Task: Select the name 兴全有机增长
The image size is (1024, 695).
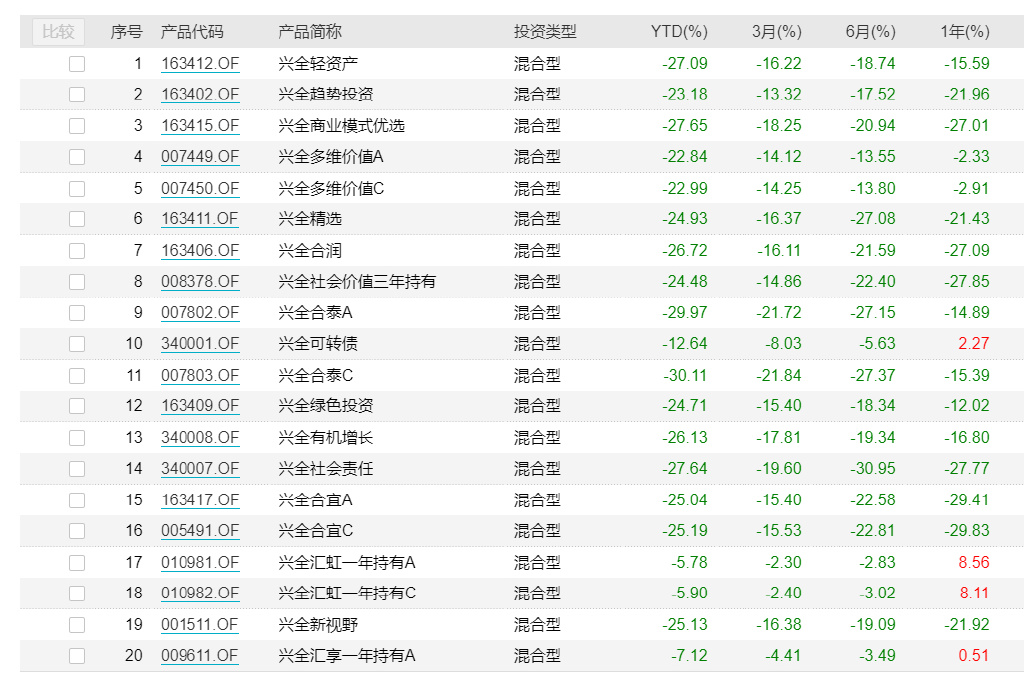Action: coord(326,438)
